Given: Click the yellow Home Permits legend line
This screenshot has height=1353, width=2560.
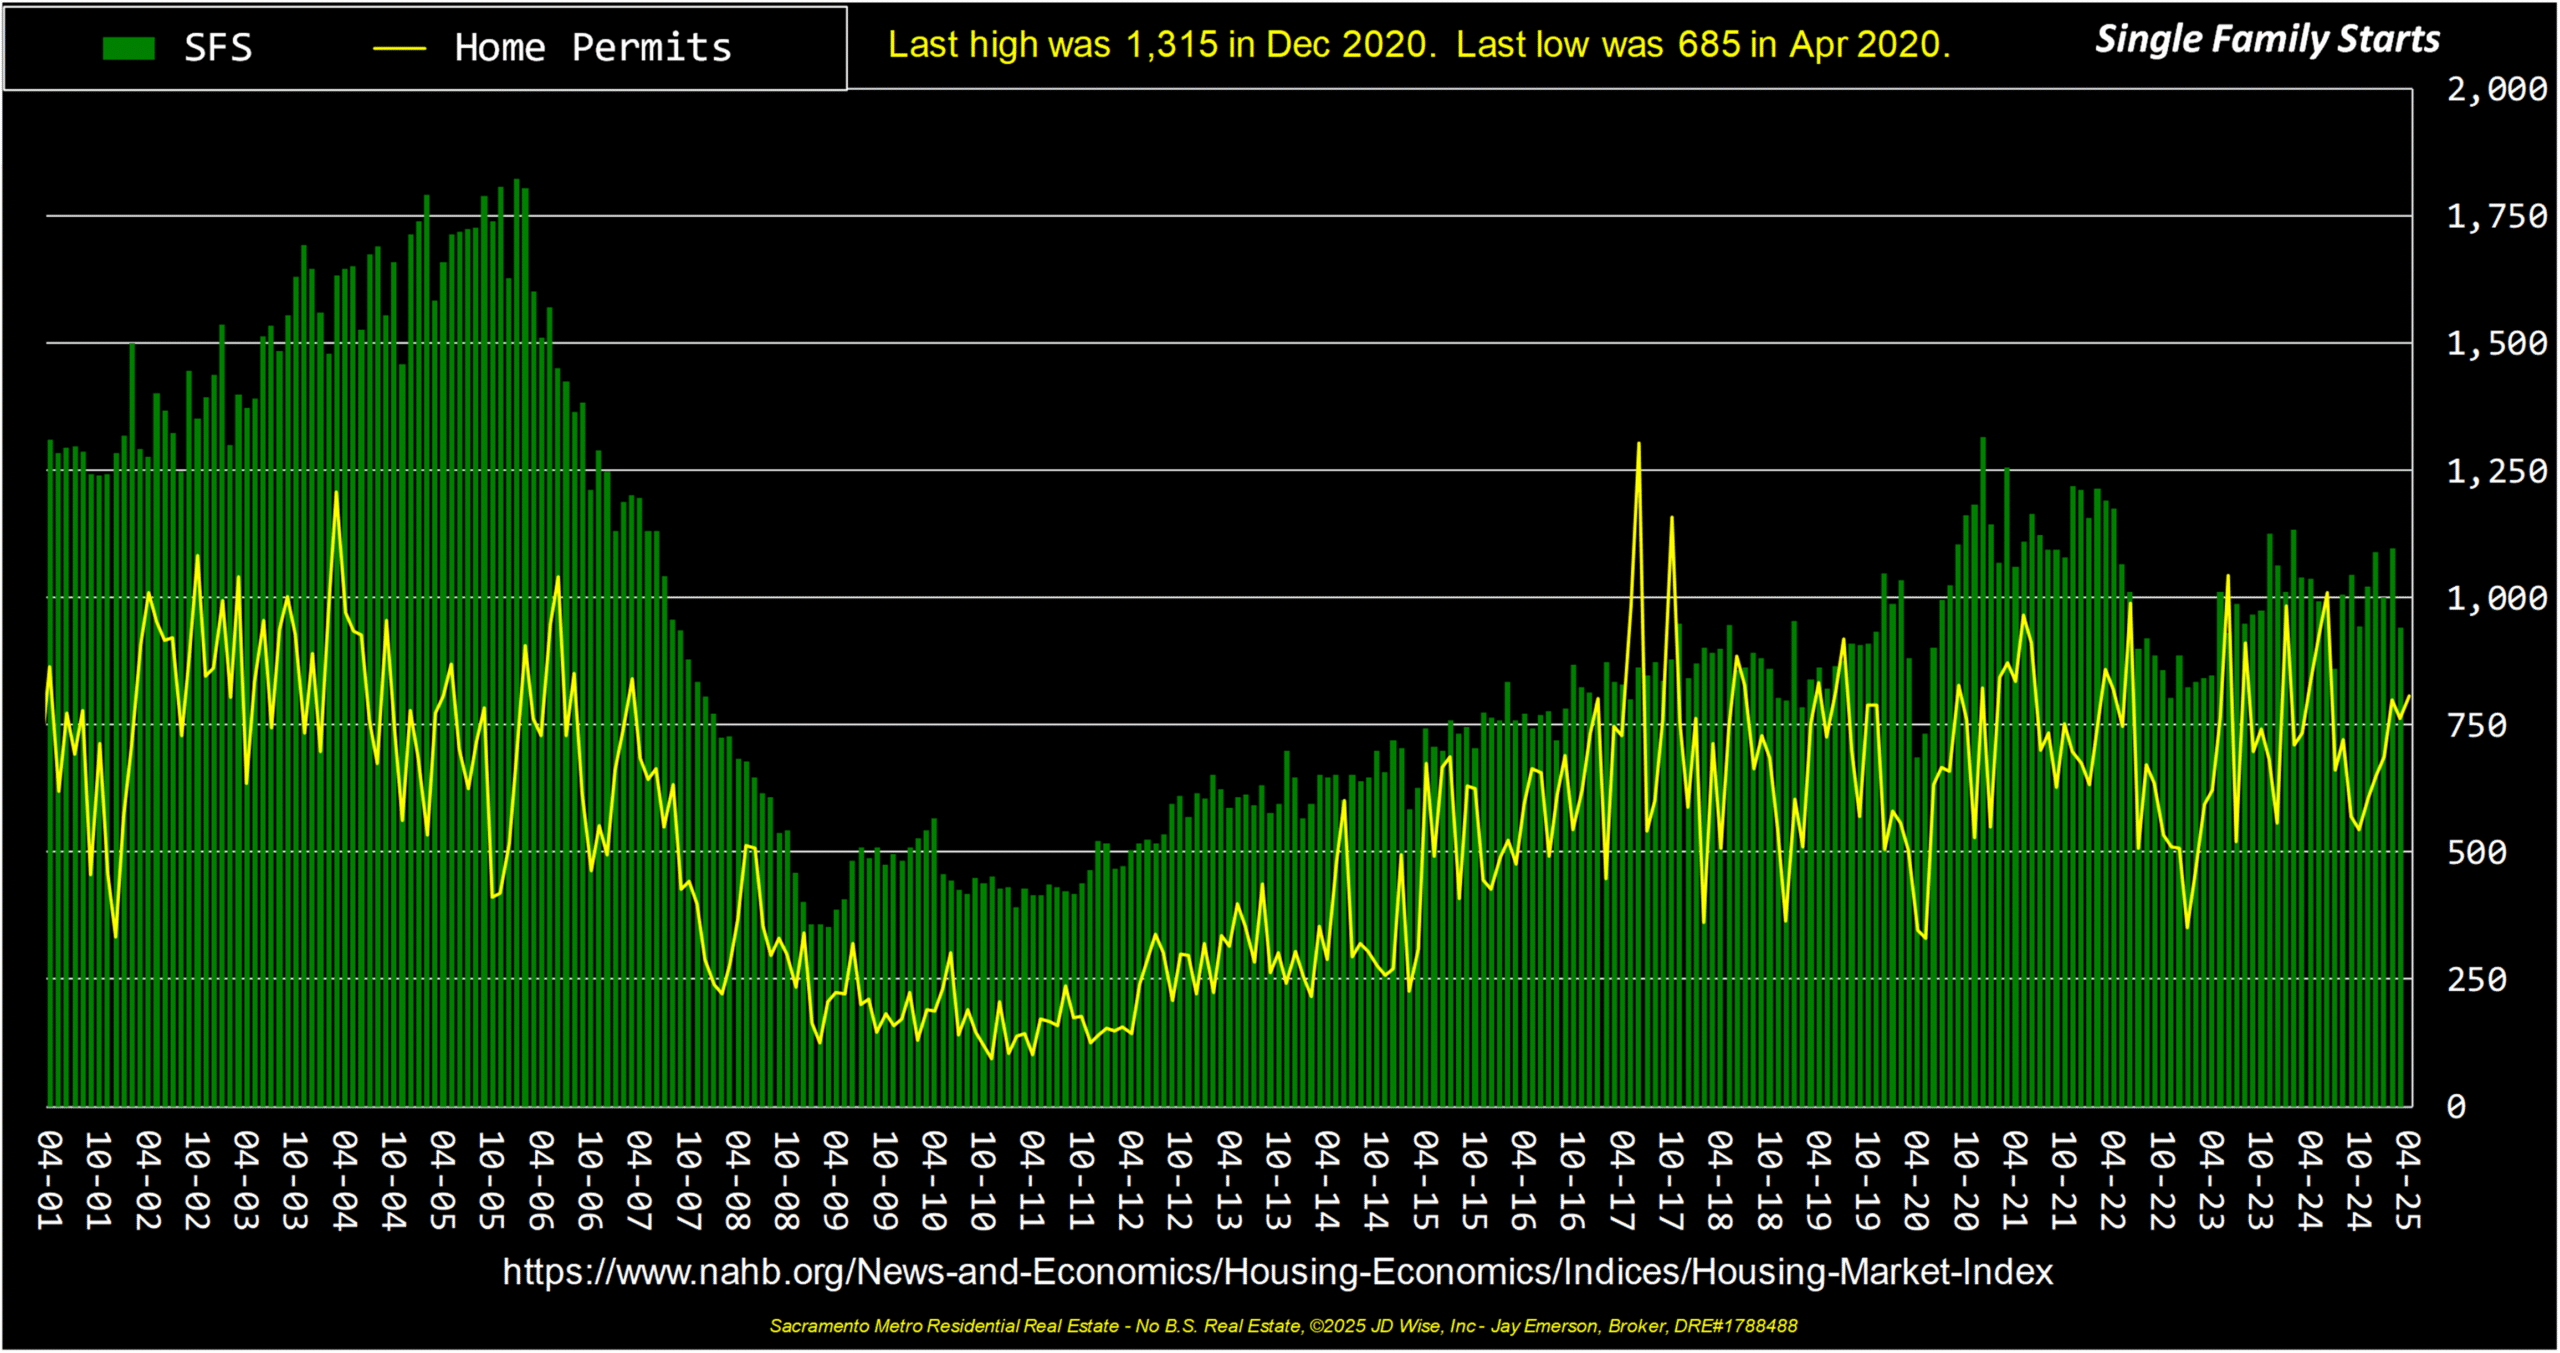Looking at the screenshot, I should 399,48.
